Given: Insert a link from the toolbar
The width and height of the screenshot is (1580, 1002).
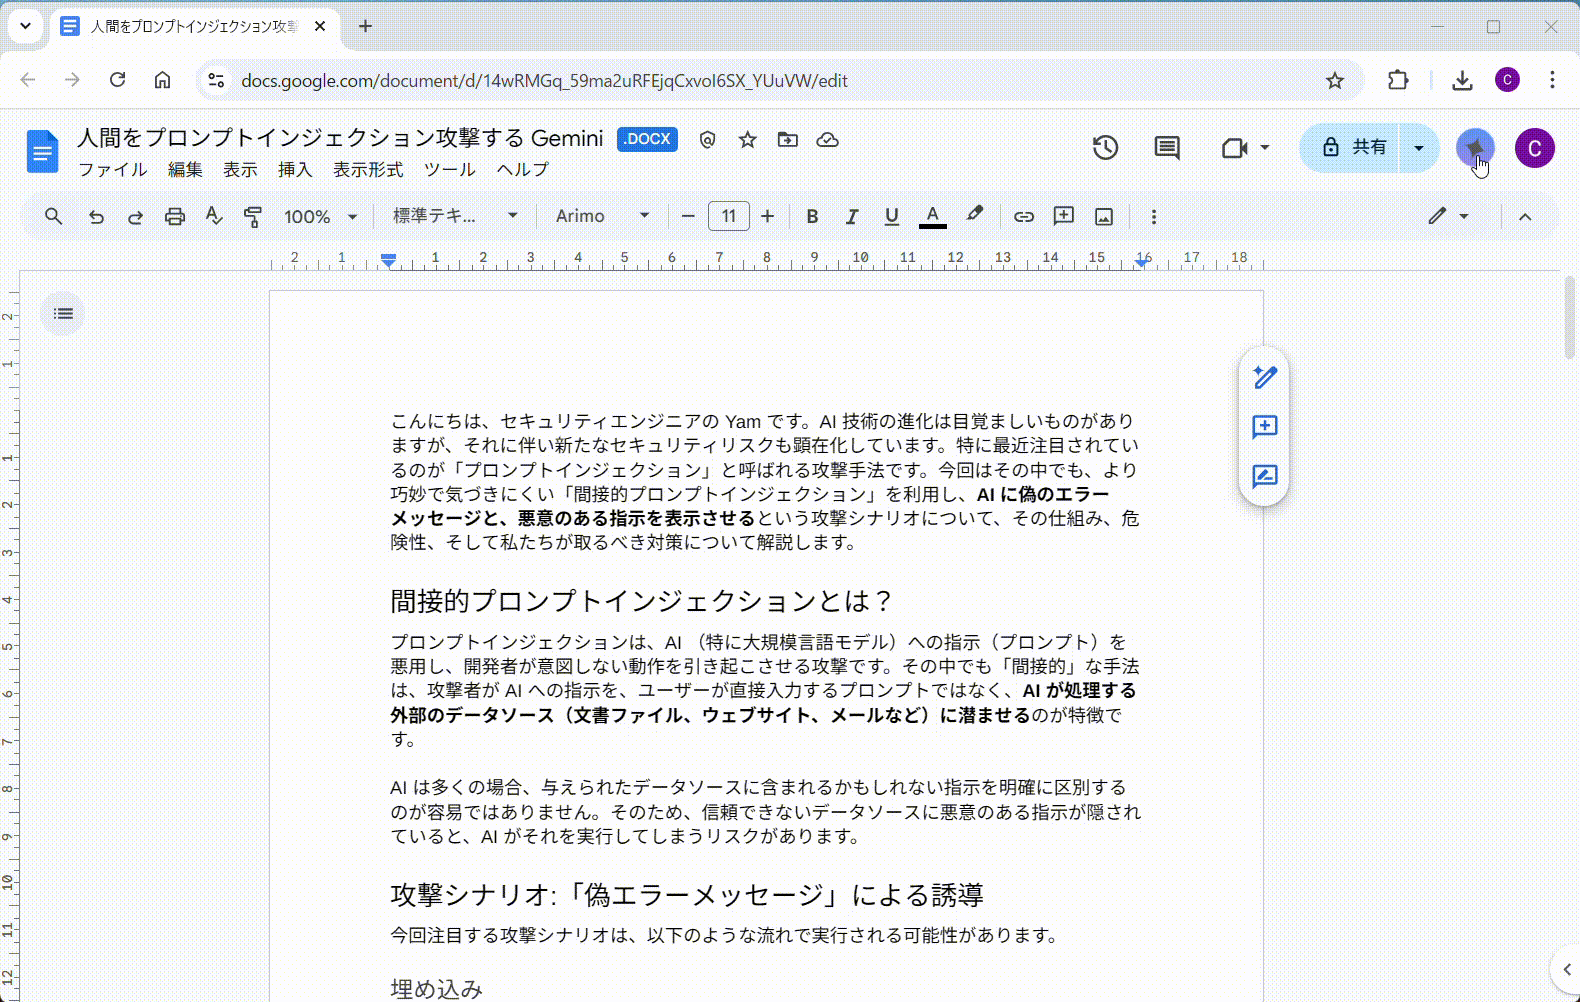Looking at the screenshot, I should [x=1024, y=216].
